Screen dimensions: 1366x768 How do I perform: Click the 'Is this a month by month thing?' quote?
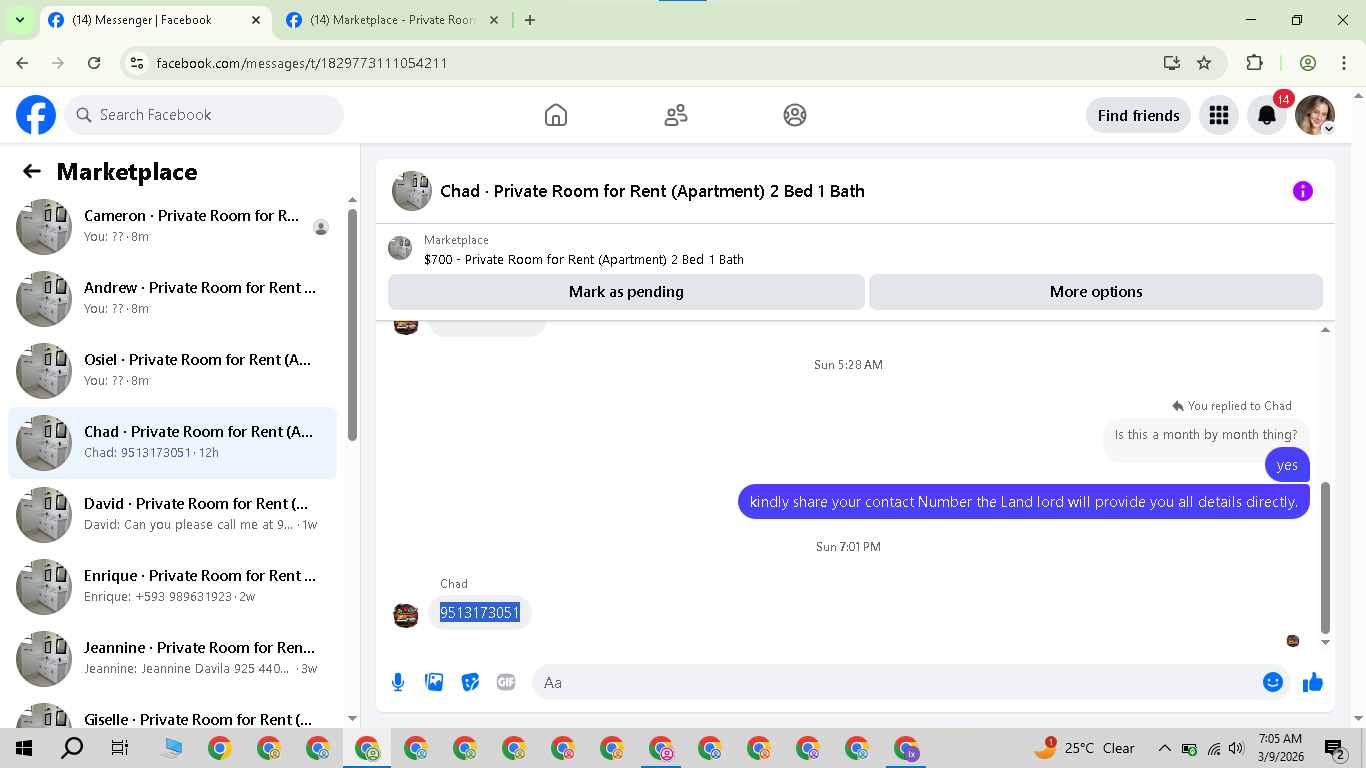1206,435
